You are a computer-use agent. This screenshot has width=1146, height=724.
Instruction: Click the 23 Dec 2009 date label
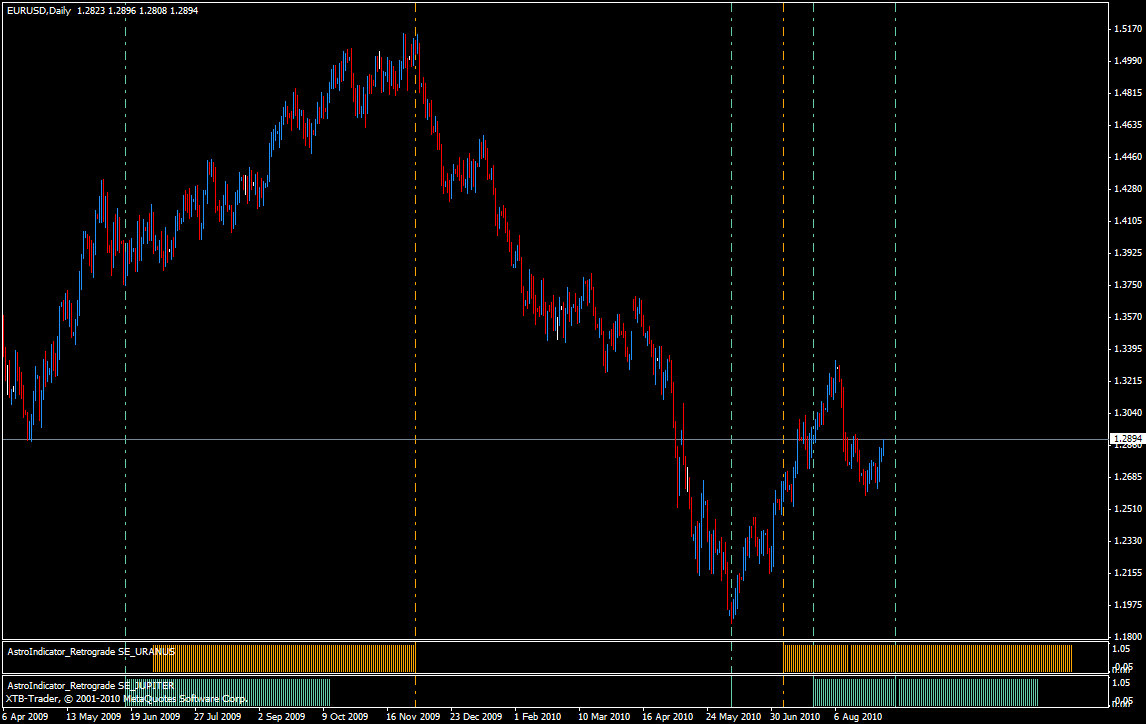click(476, 717)
